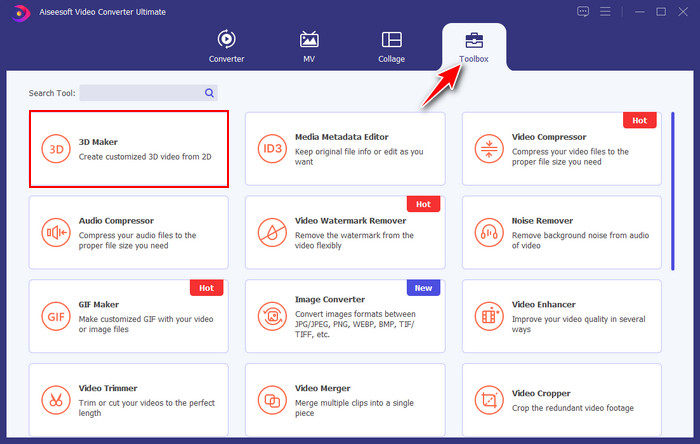Screen dimensions: 700x444
Task: Click the Media Metadata Editor title
Action: [x=342, y=137]
